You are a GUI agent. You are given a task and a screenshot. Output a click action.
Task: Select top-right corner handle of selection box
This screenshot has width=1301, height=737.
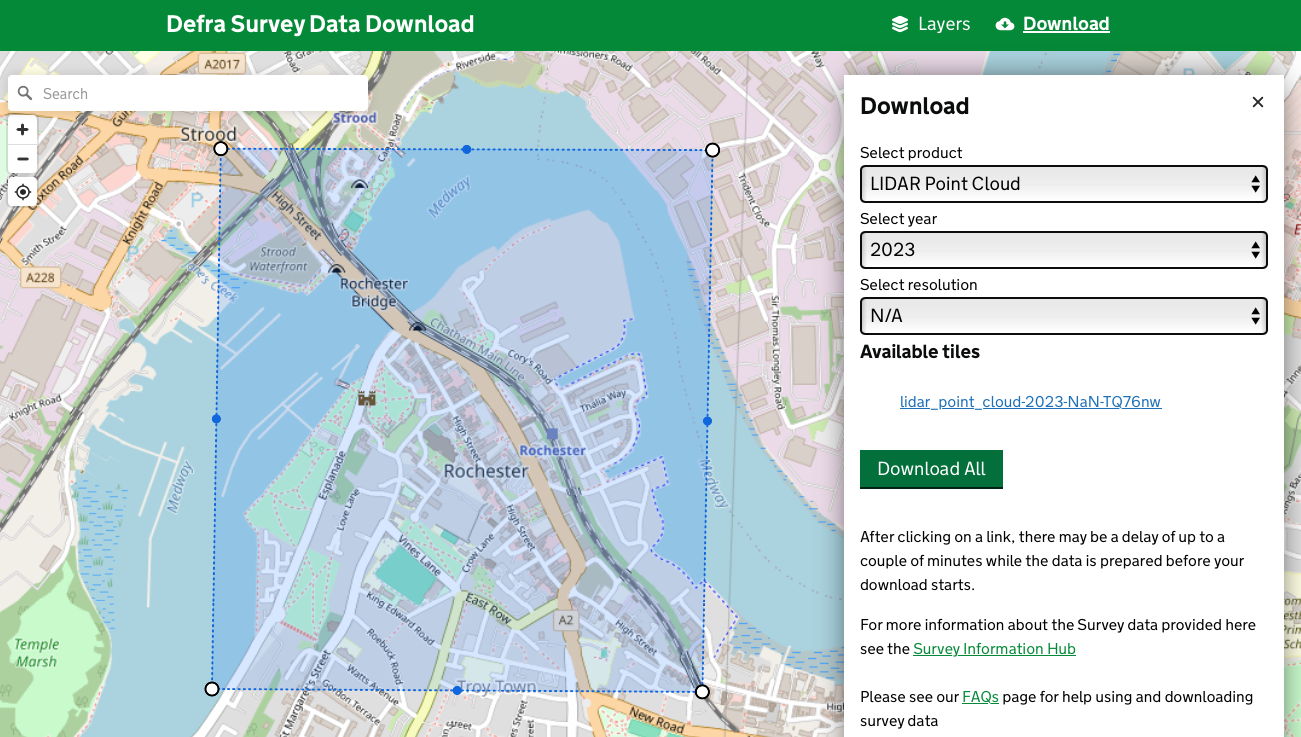712,150
